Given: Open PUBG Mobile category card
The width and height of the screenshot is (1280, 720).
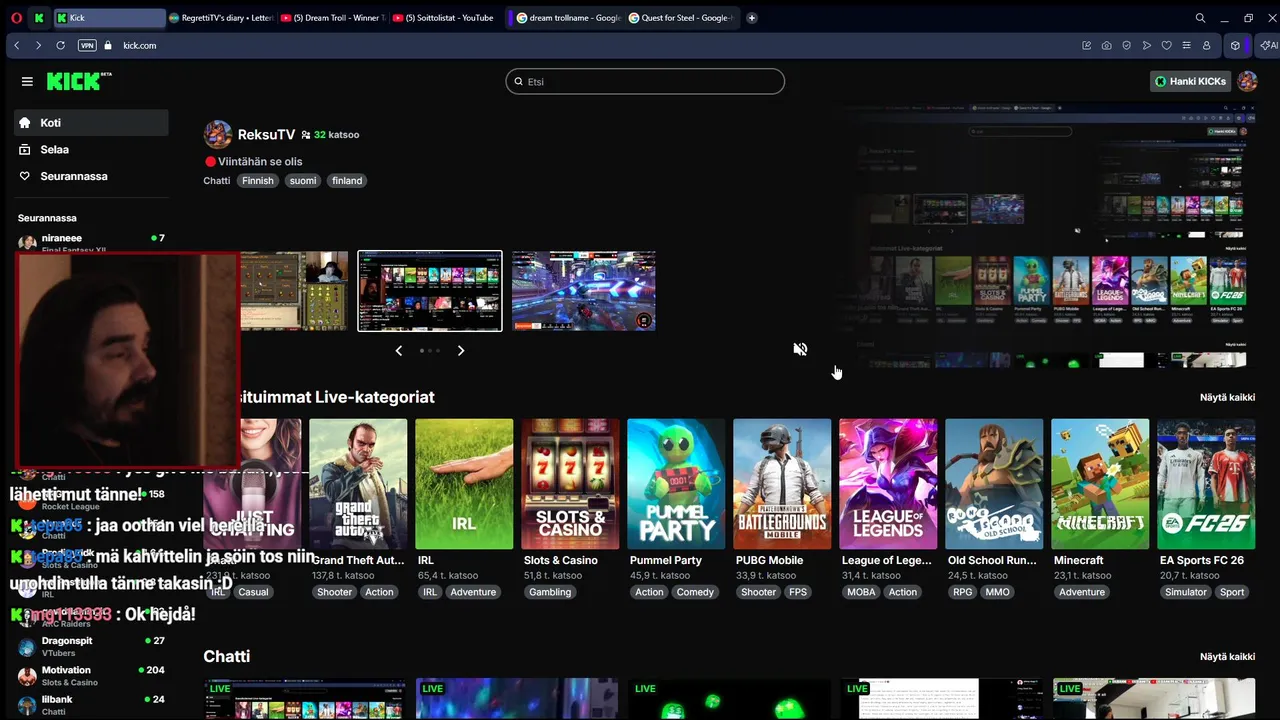Looking at the screenshot, I should (782, 484).
